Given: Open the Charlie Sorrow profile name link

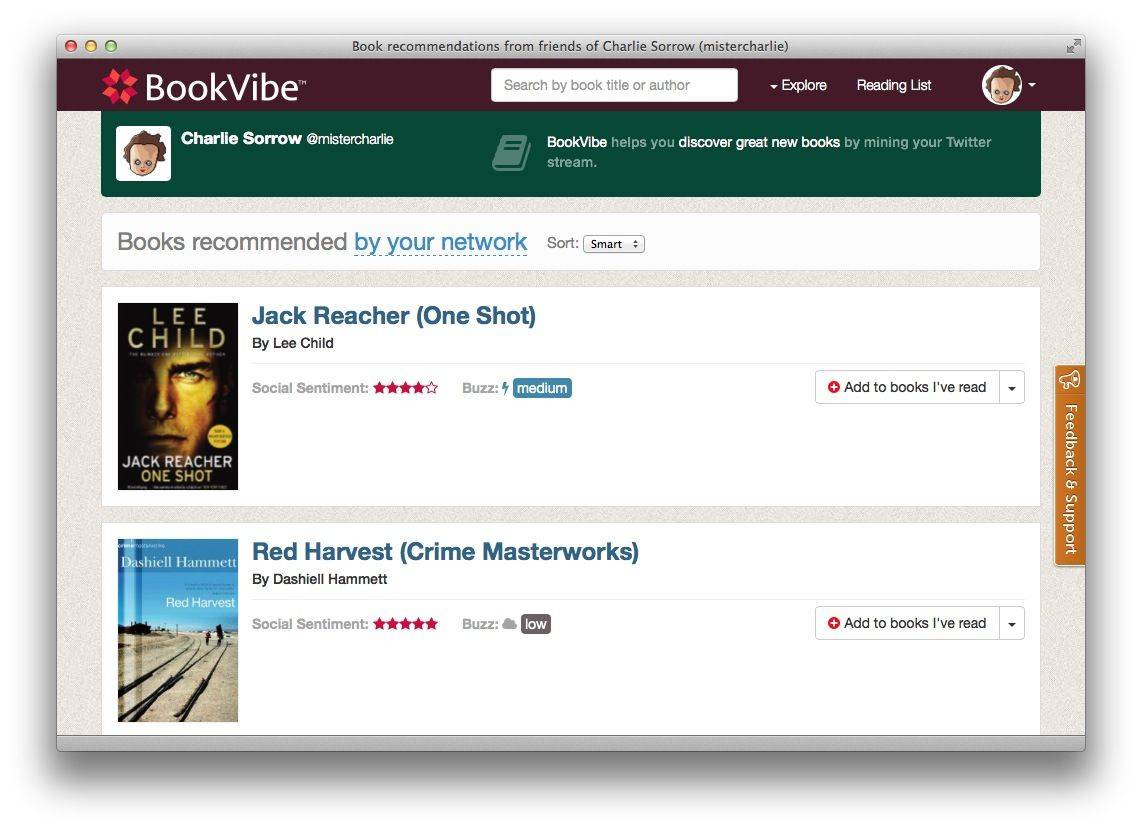Looking at the screenshot, I should 241,138.
